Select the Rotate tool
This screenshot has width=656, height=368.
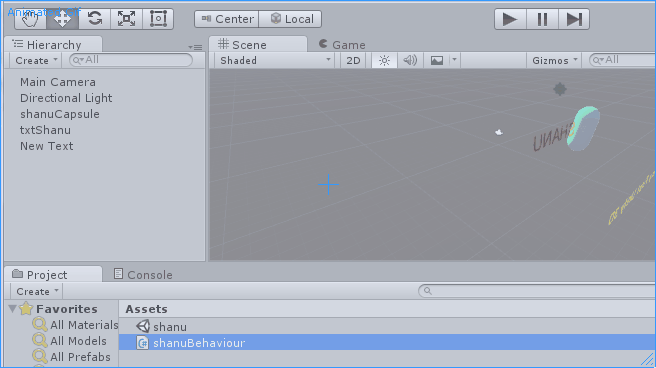click(x=95, y=19)
